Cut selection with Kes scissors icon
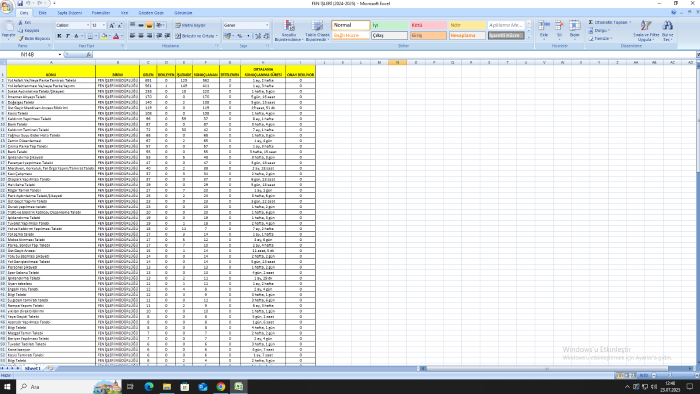The image size is (700, 394). (21, 22)
